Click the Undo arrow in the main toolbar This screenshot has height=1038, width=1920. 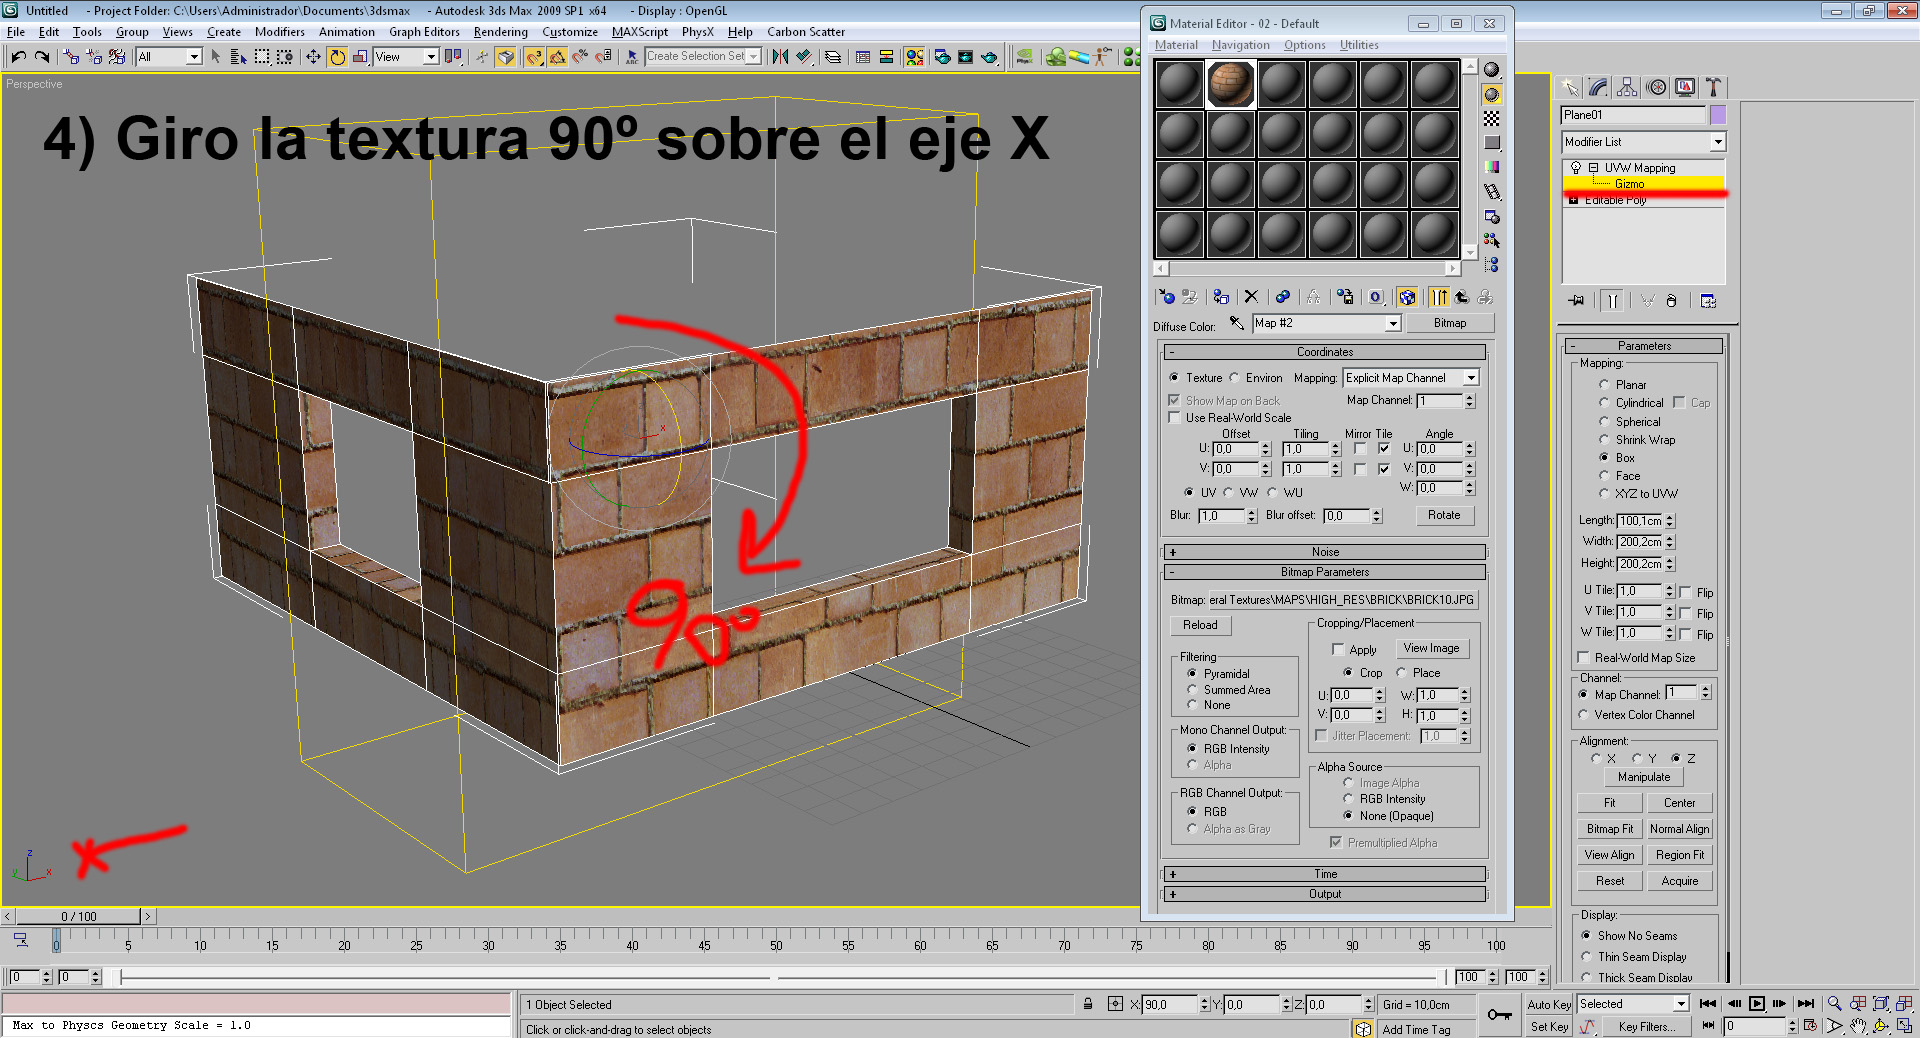point(18,57)
